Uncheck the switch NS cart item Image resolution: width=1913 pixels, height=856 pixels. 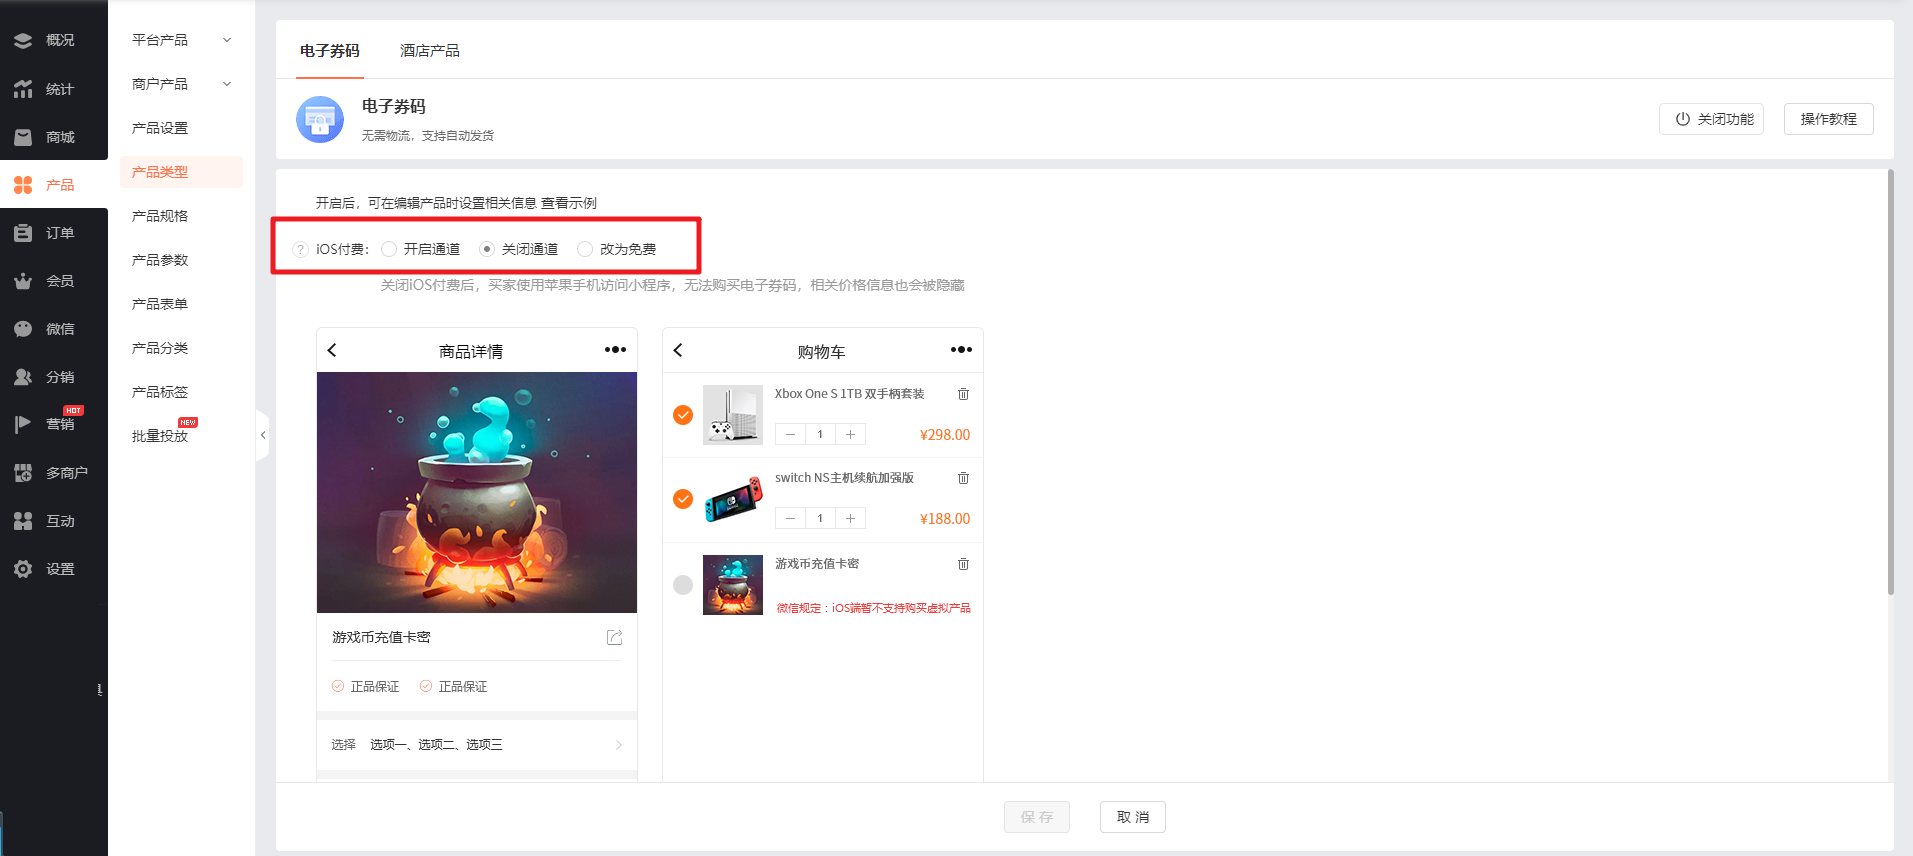pyautogui.click(x=683, y=499)
